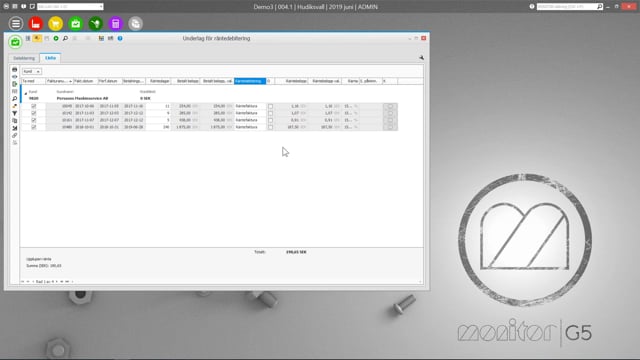Click the green Sales icon left of window toolbar
Viewport: 640px width, 360px height.
[x=15, y=42]
